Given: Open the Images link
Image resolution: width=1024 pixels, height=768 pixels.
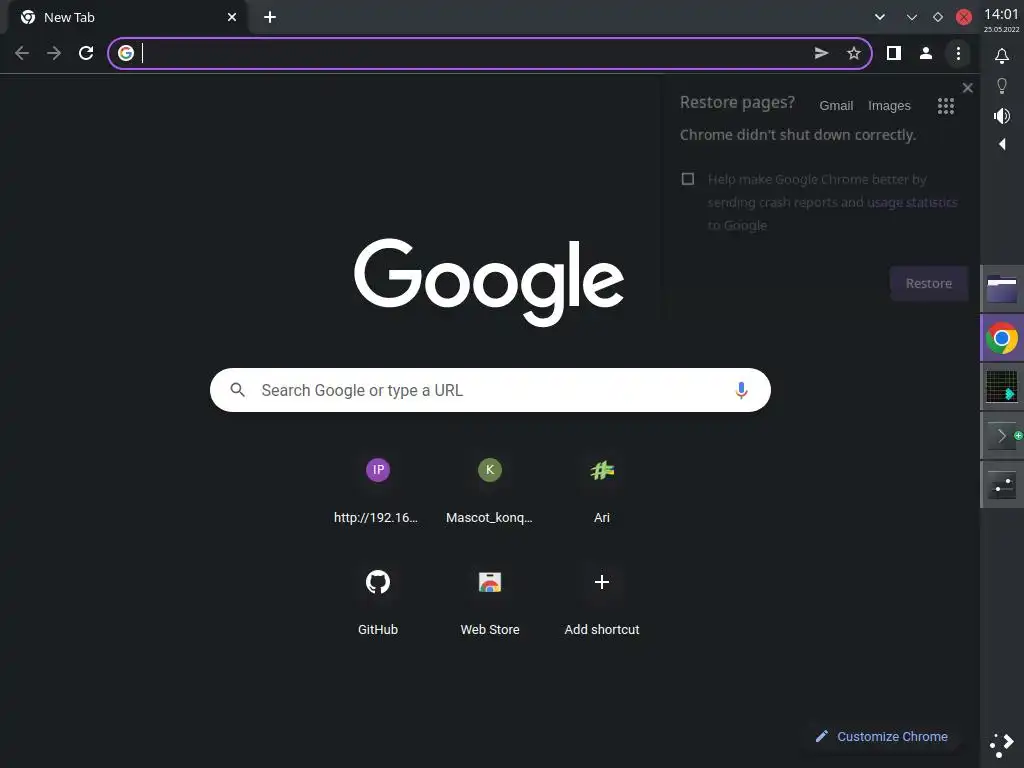Looking at the screenshot, I should 889,106.
